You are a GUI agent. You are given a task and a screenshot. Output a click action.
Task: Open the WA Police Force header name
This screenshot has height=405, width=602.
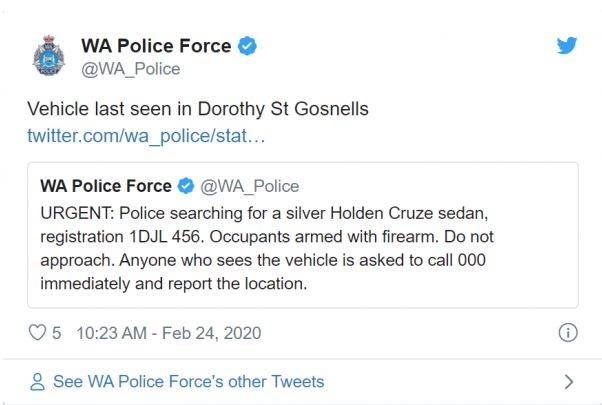point(156,46)
